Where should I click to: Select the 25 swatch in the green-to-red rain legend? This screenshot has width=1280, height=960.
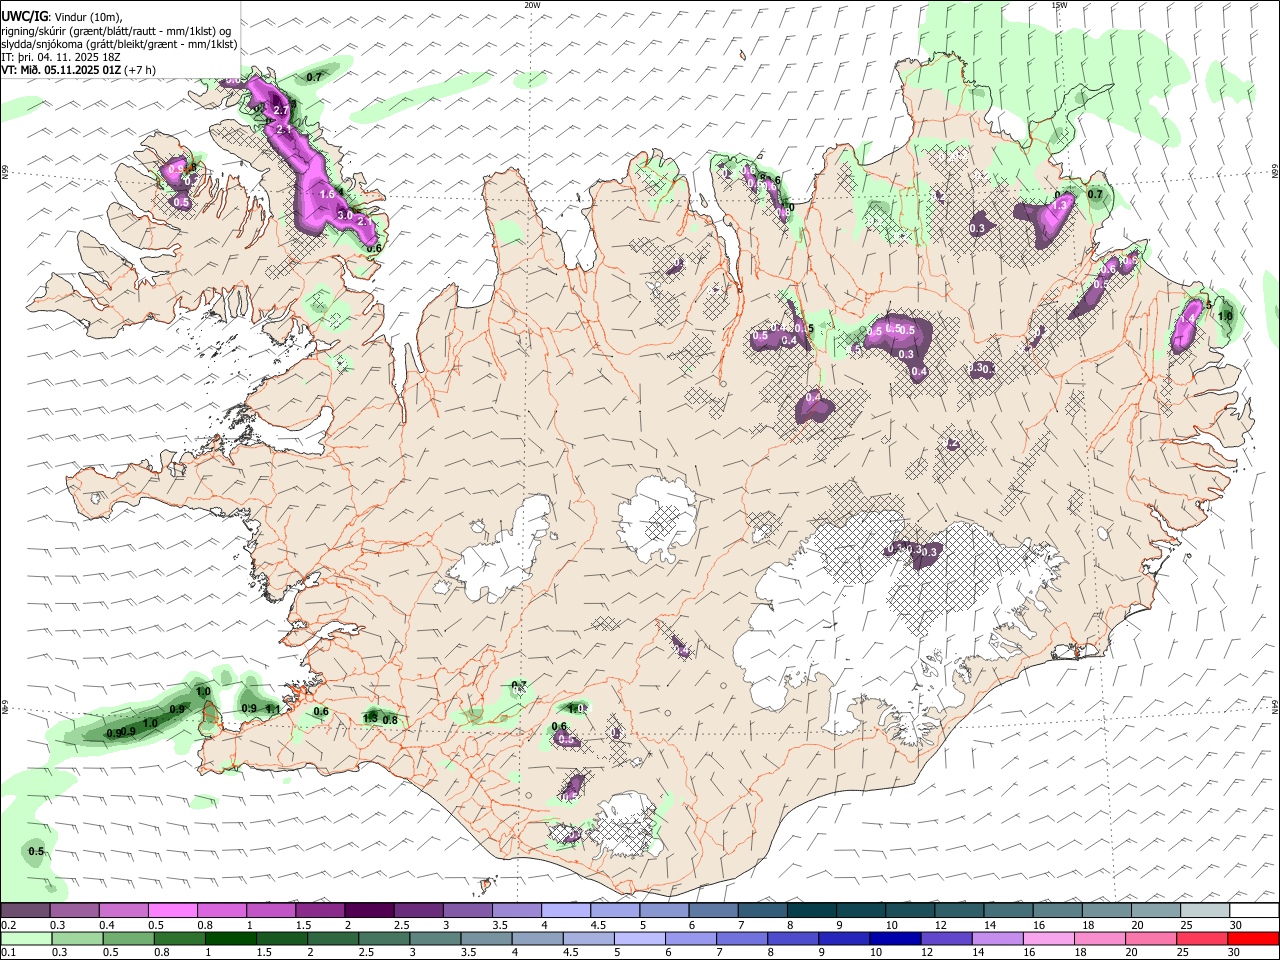coord(1205,938)
